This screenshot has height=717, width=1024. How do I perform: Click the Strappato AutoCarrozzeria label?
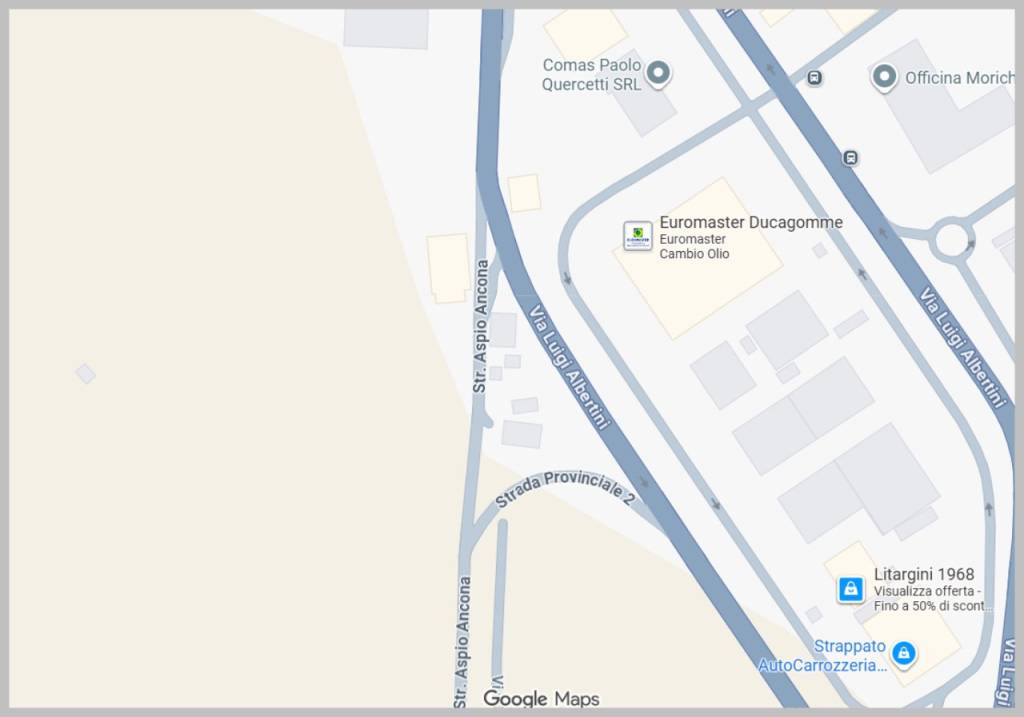tap(823, 656)
